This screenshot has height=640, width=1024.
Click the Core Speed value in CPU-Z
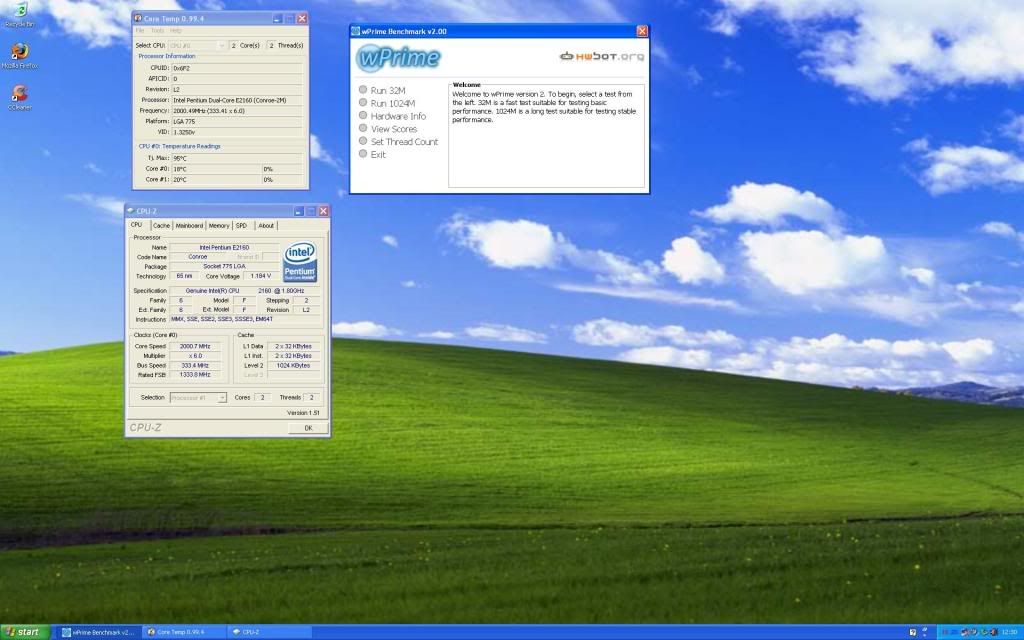tap(195, 346)
